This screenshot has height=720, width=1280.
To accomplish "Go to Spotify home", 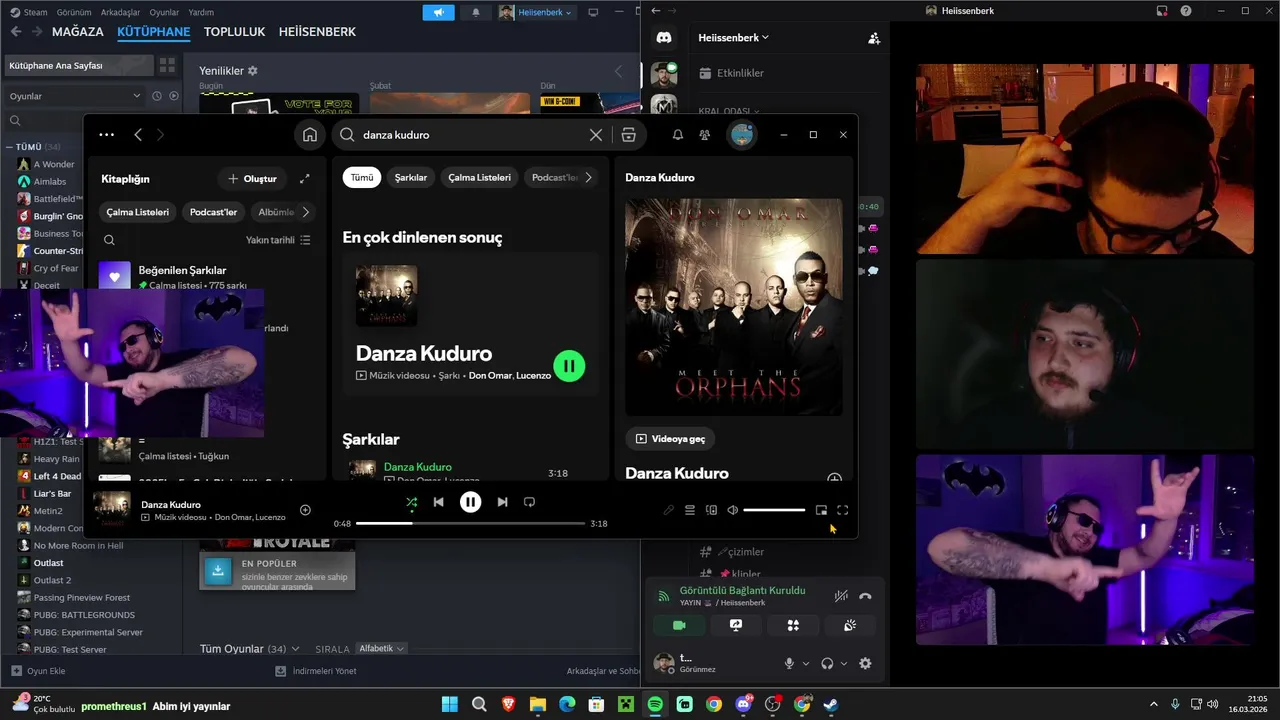I will pos(310,135).
